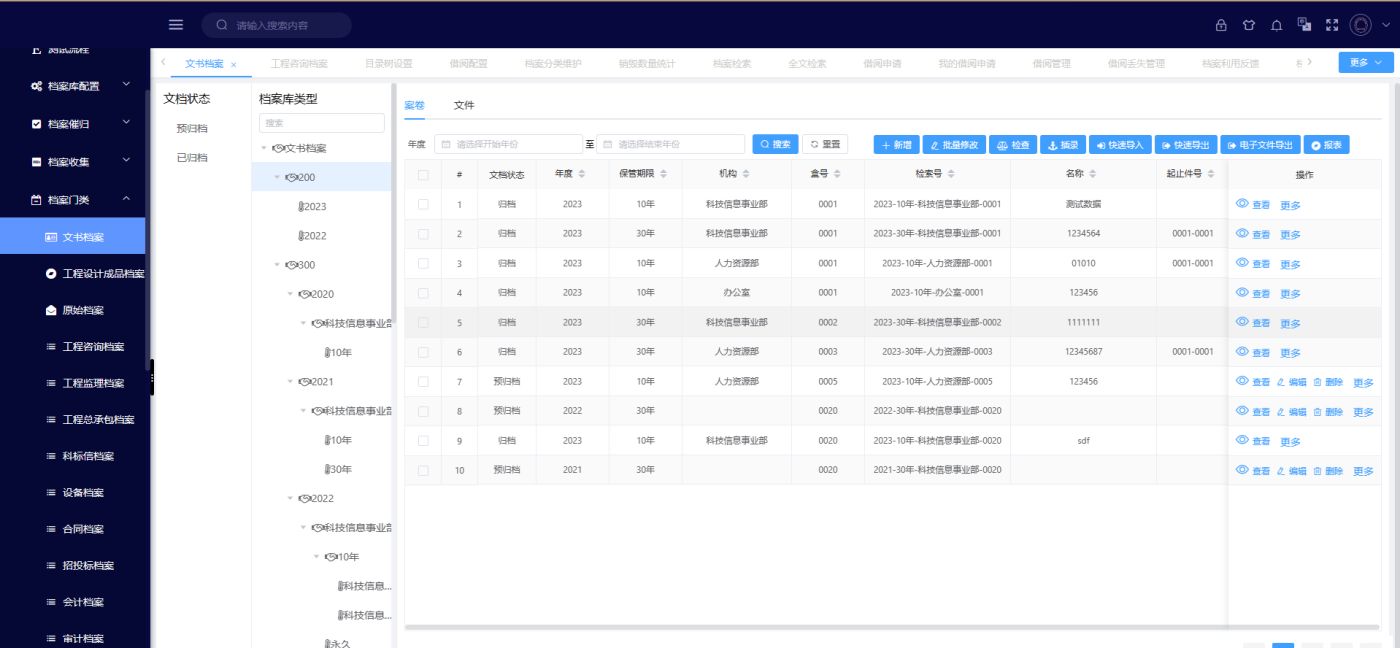1400x648 pixels.
Task: Sort by the 起止件号 column sort arrows
Action: click(1211, 174)
